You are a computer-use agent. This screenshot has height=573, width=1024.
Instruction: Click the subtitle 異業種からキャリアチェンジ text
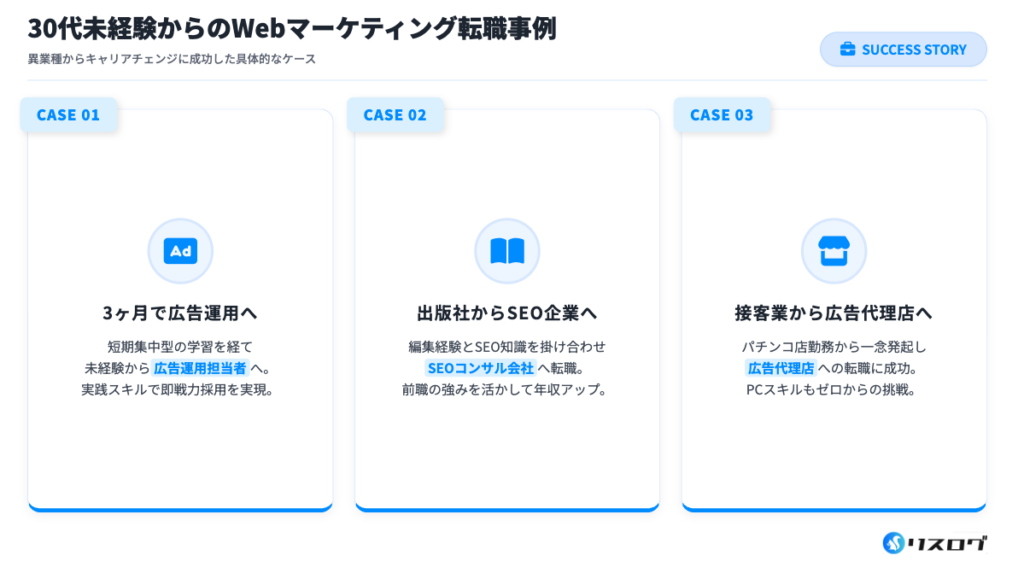coord(172,59)
